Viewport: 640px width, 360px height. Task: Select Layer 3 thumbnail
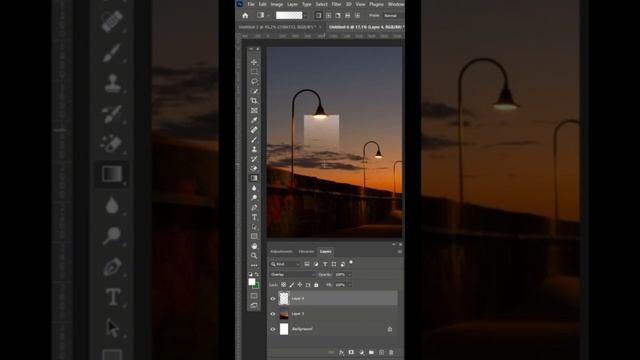point(284,314)
